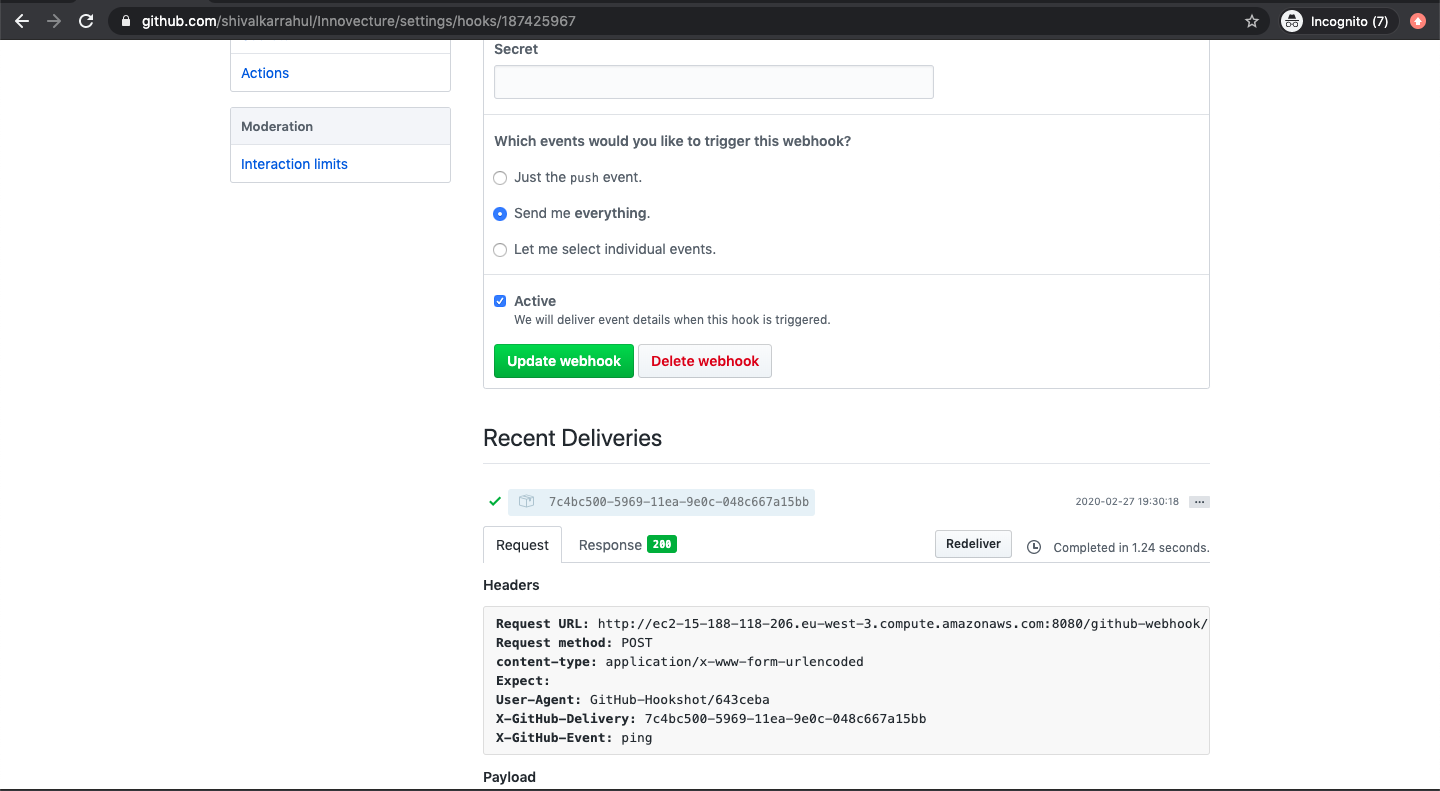Uncheck the Active webhook checkbox

tap(500, 300)
